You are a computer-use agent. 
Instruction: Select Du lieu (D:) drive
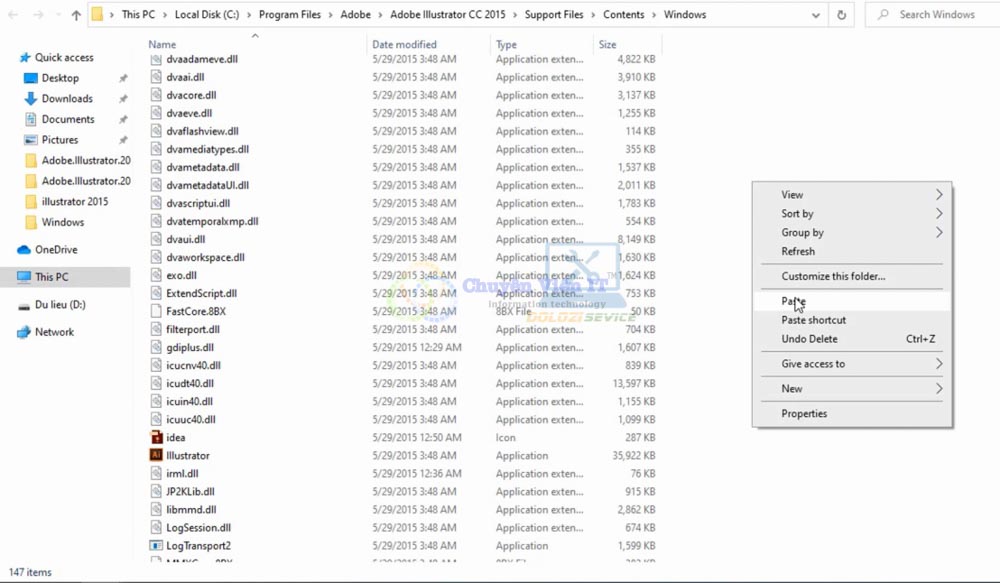point(60,305)
